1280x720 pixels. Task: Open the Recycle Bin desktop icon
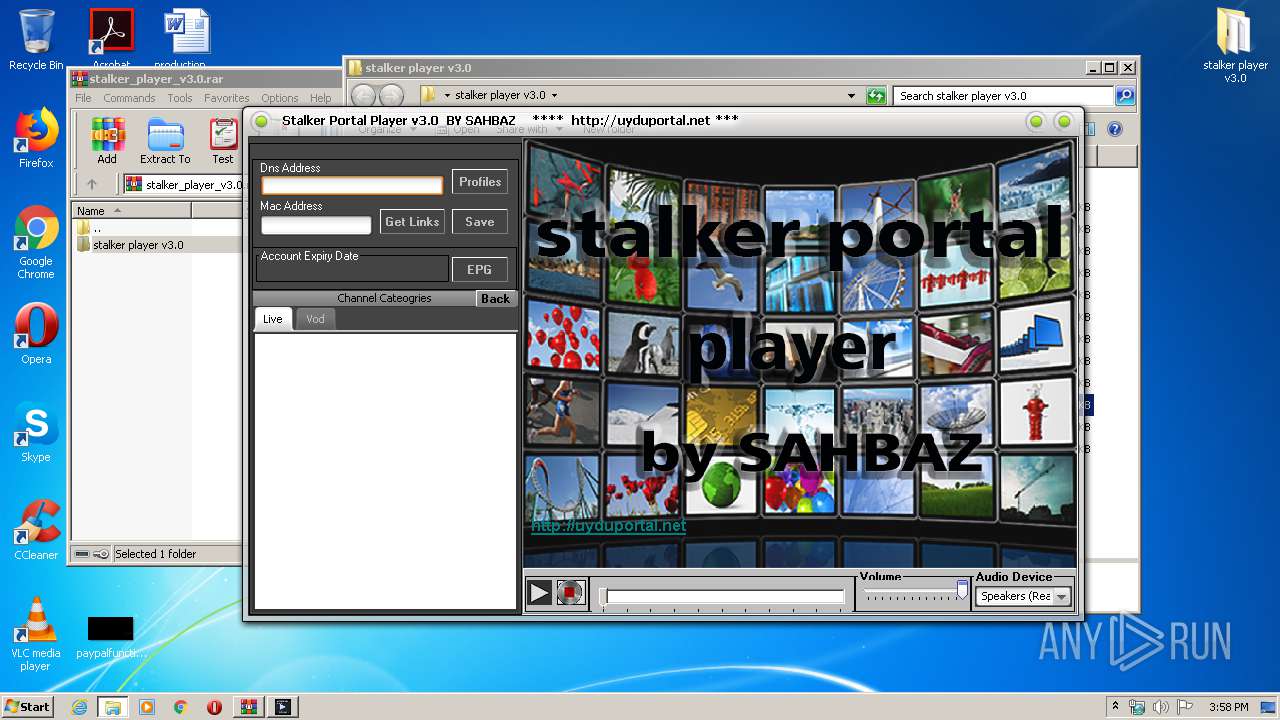[36, 40]
